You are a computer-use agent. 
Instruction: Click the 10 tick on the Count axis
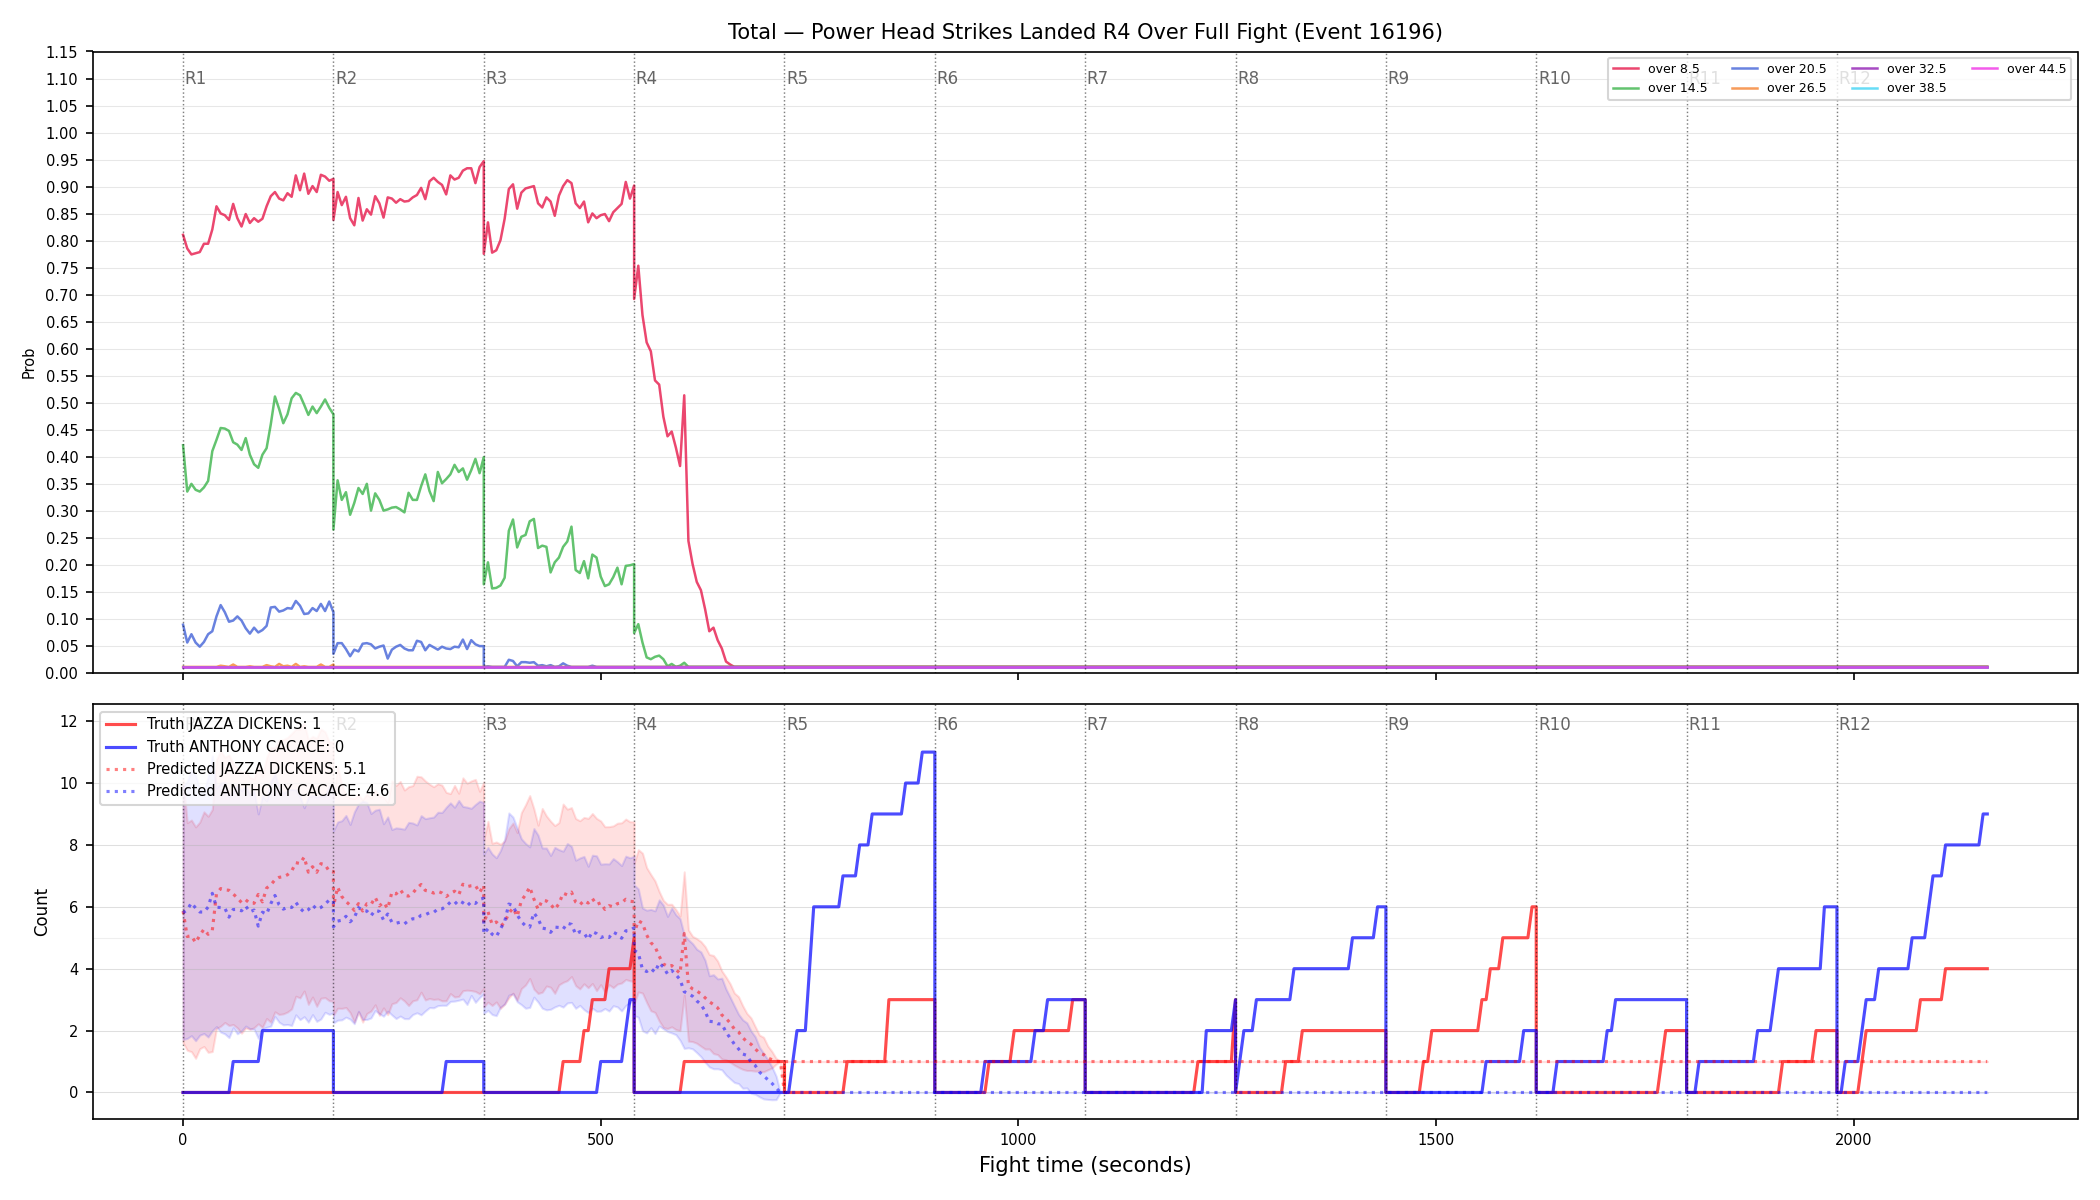[x=69, y=783]
